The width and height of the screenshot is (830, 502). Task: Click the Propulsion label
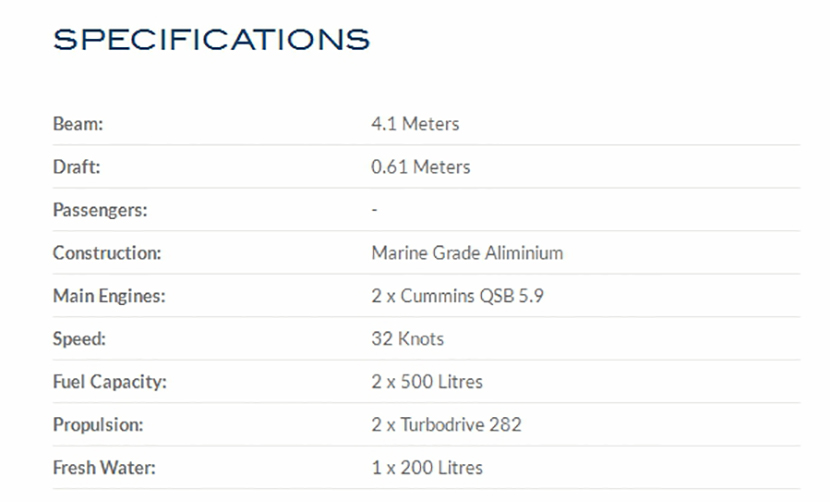tap(98, 425)
